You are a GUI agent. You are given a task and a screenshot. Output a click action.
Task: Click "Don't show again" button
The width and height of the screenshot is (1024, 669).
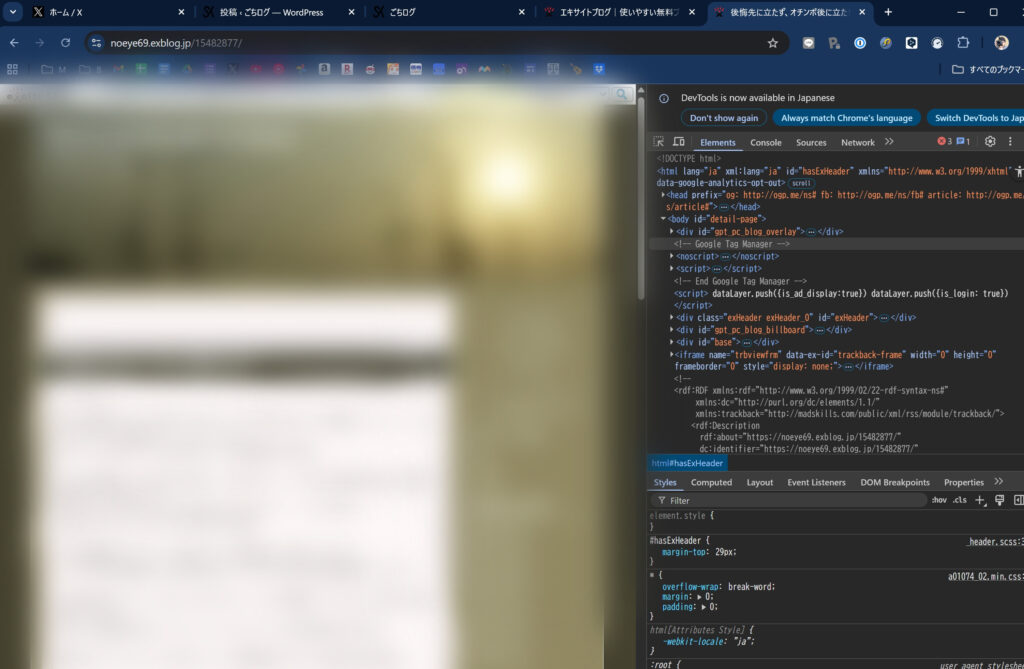(x=724, y=118)
